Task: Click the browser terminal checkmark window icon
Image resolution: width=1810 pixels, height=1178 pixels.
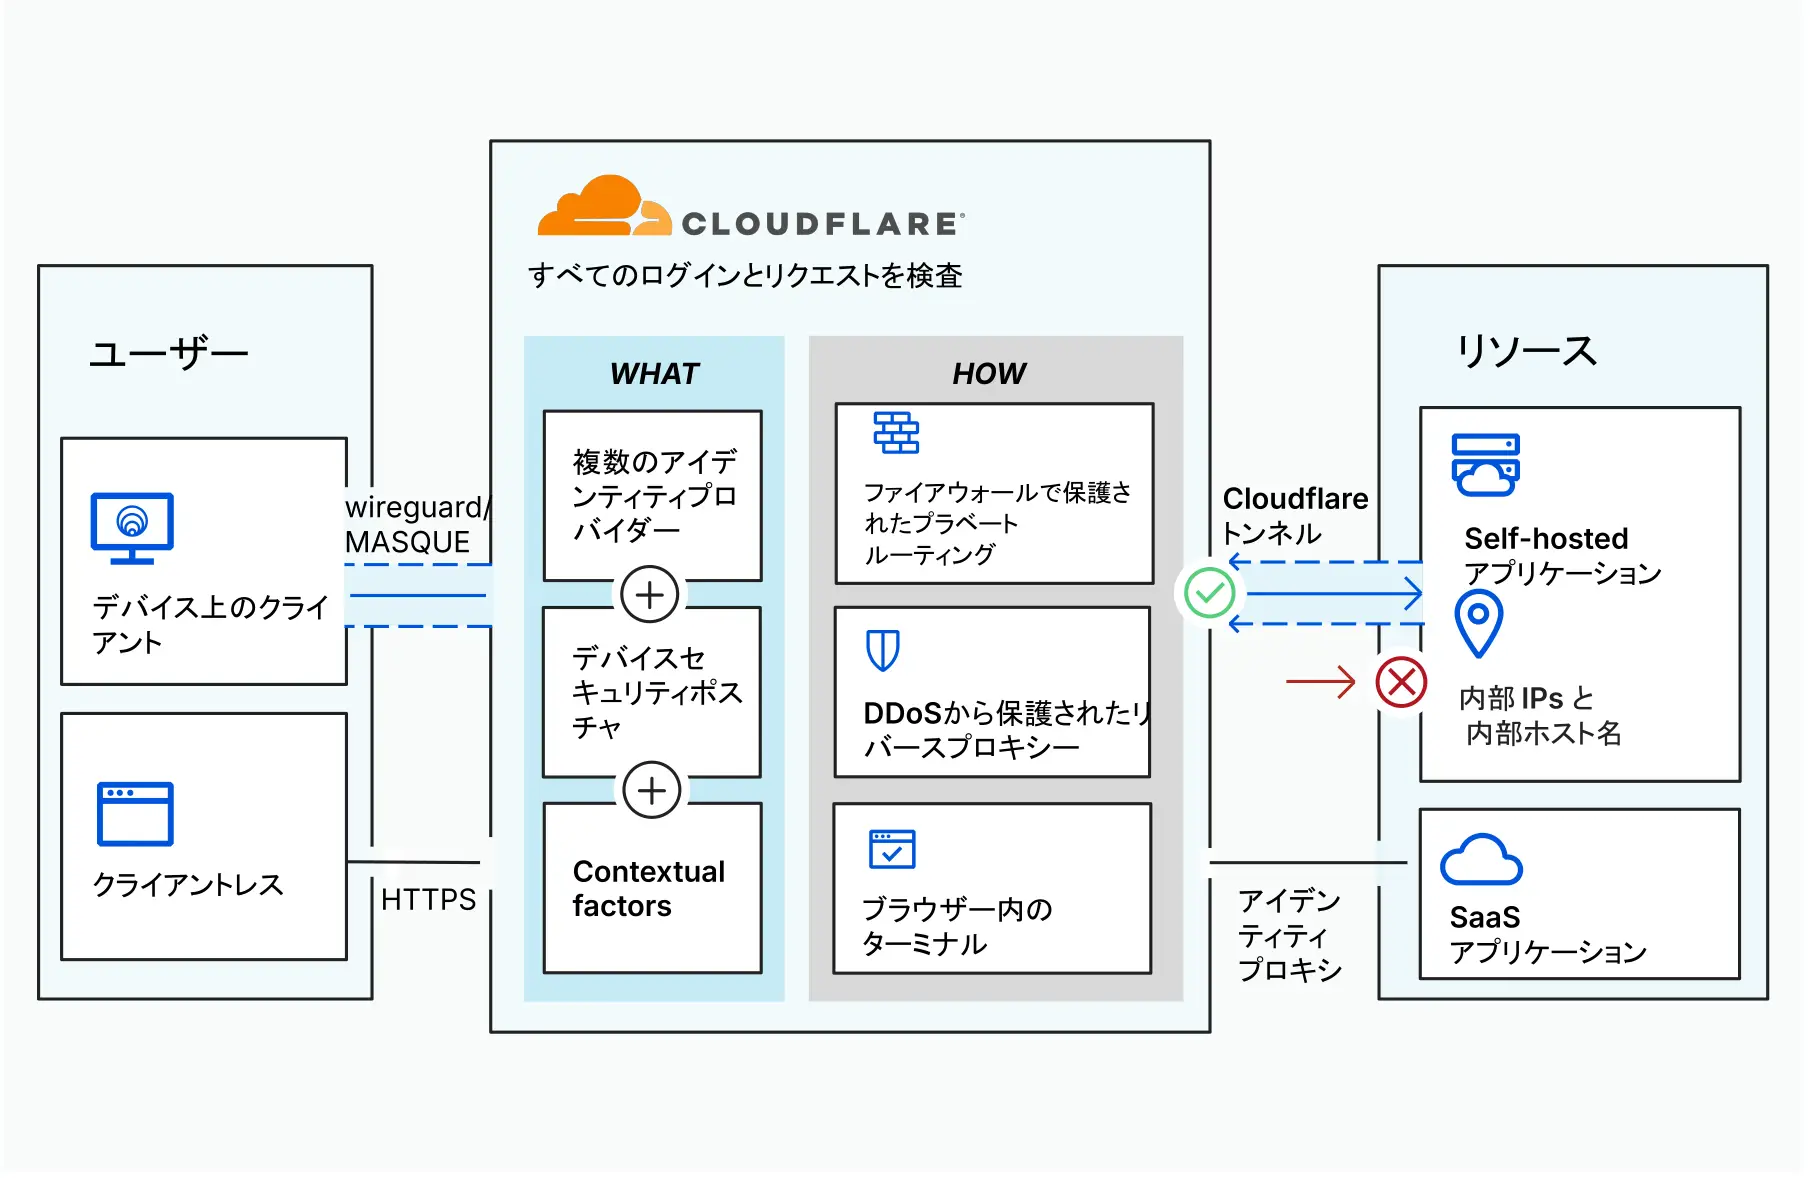Action: tap(891, 849)
